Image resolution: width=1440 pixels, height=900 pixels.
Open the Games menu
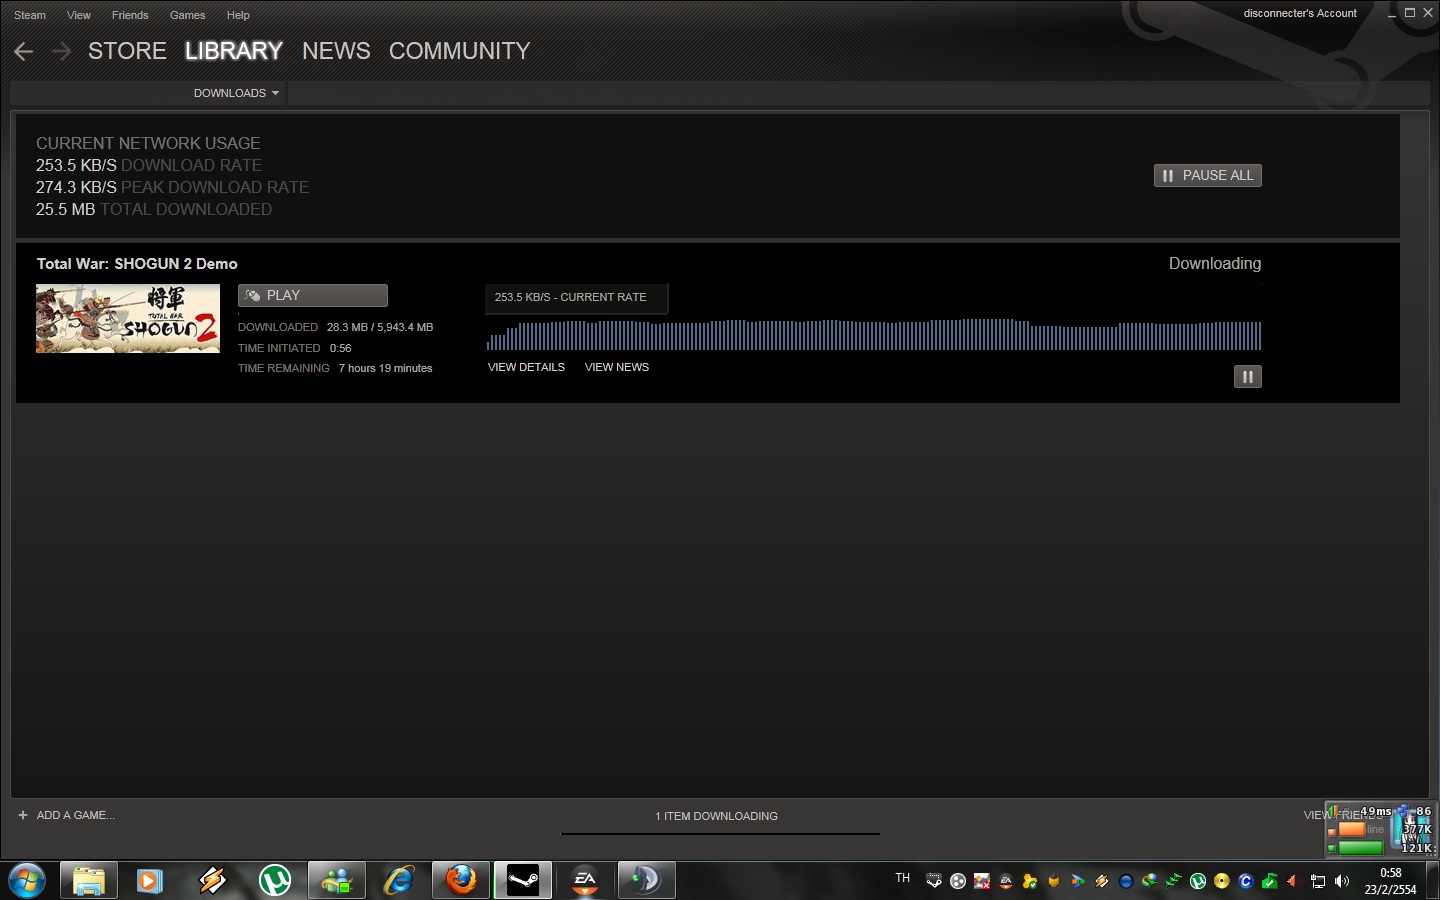pyautogui.click(x=188, y=15)
